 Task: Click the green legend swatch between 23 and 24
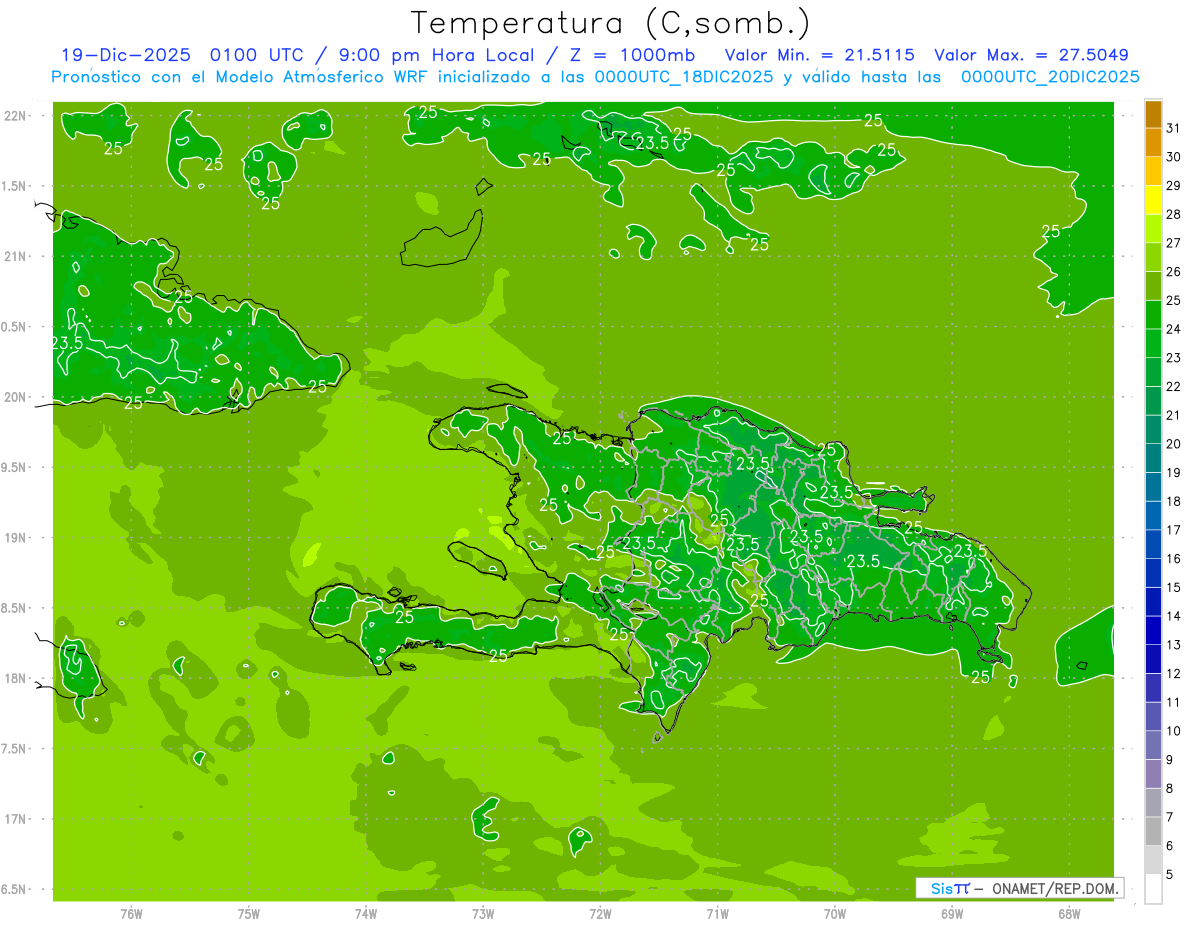(1153, 343)
